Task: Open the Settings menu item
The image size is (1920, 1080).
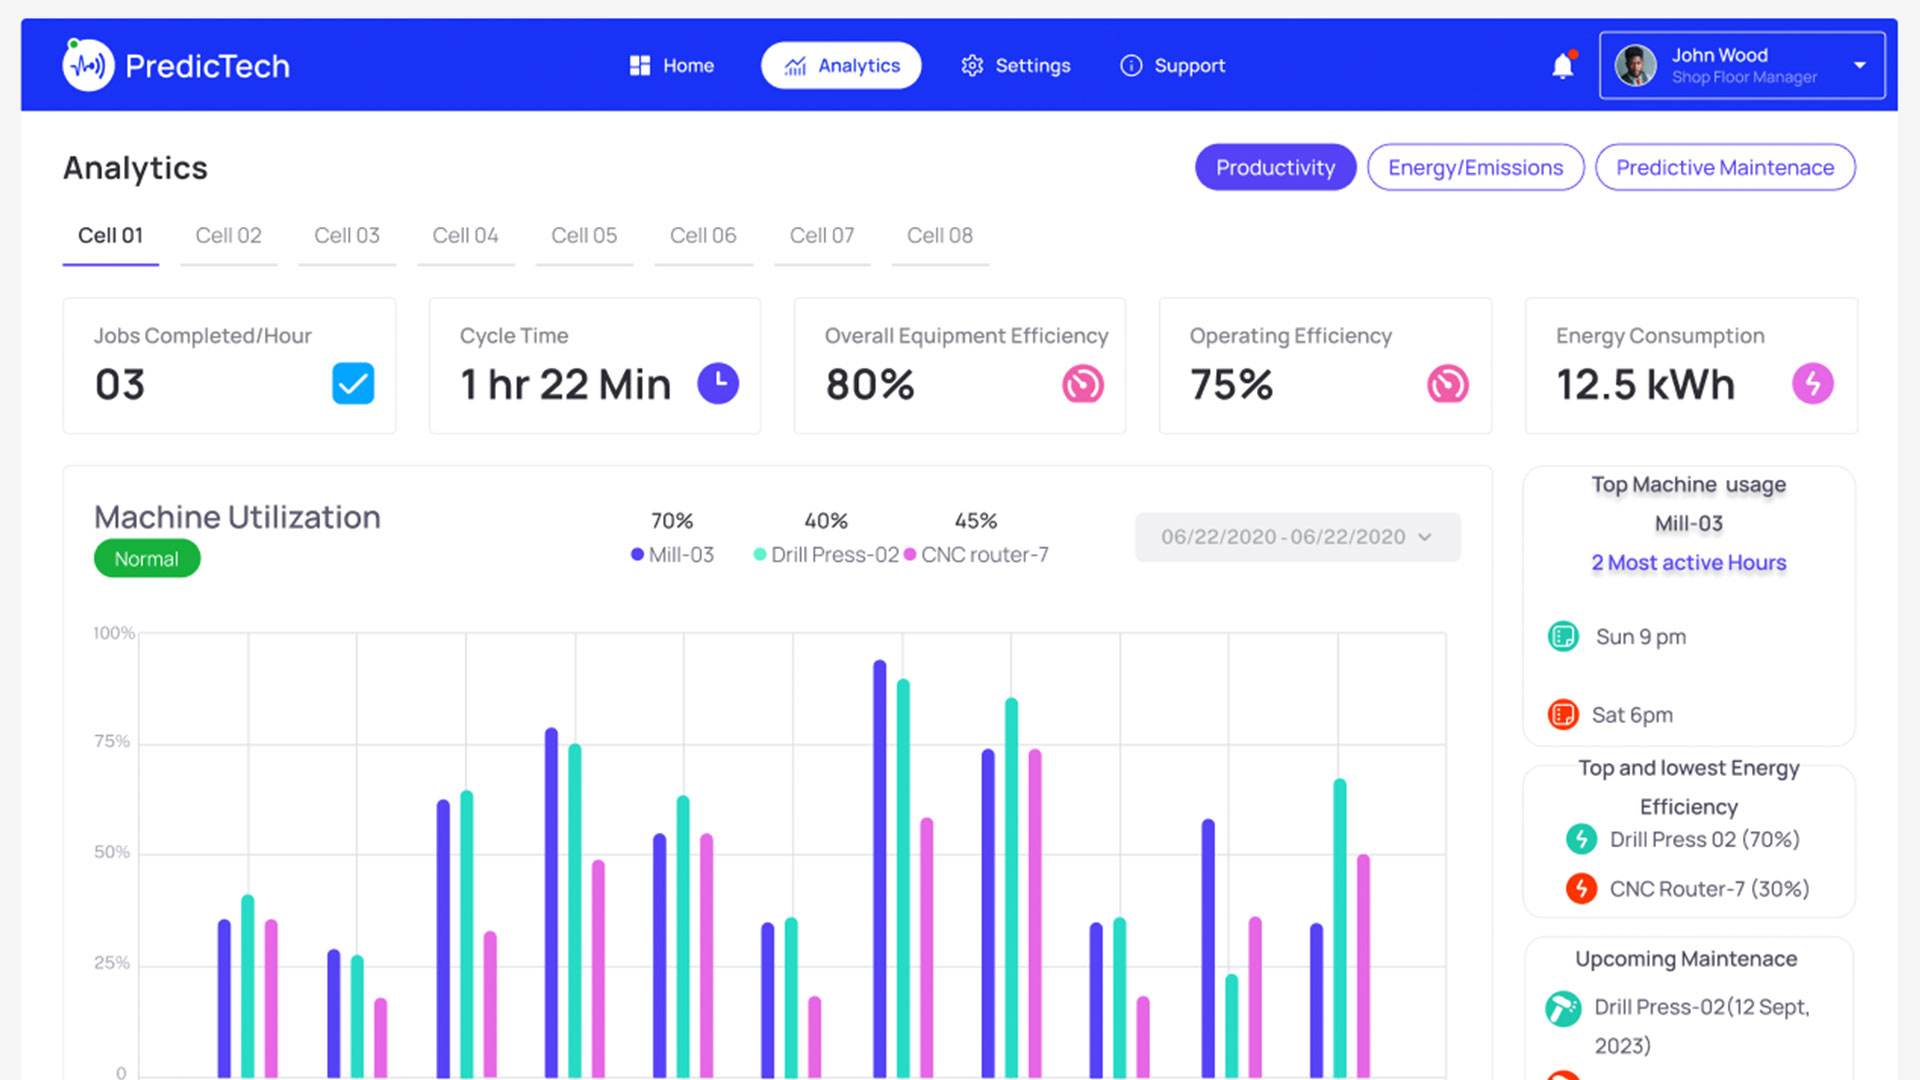Action: pyautogui.click(x=1016, y=66)
